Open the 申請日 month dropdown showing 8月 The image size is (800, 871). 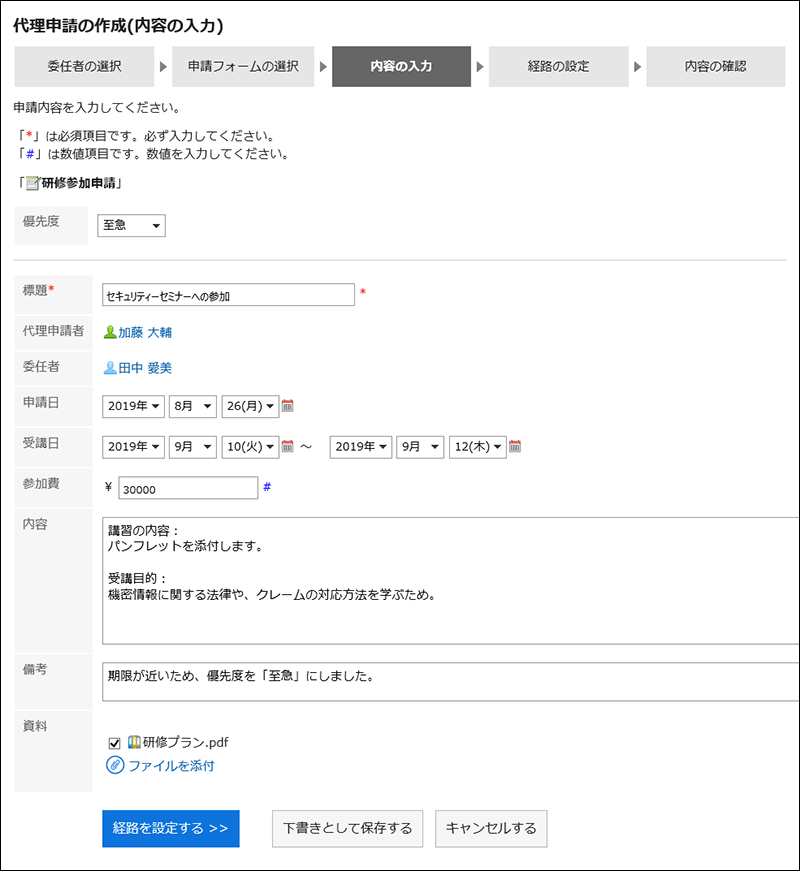click(x=193, y=407)
